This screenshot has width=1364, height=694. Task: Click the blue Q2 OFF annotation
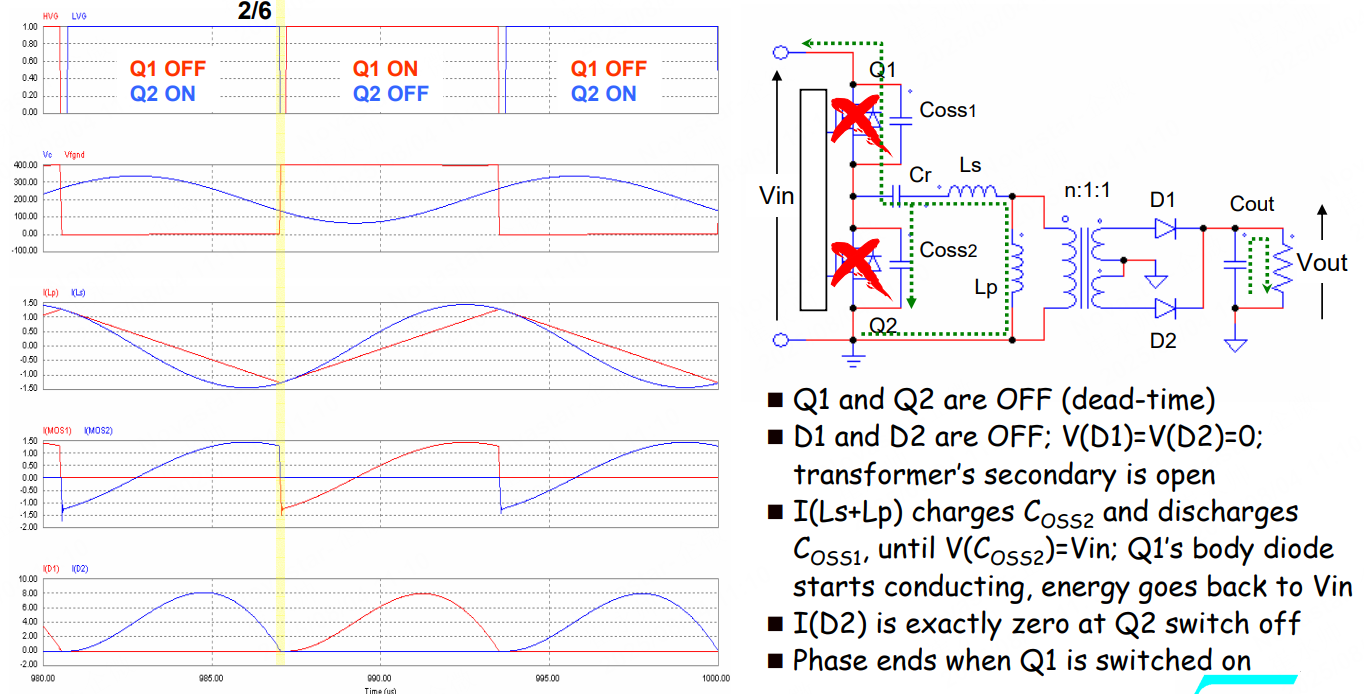[390, 94]
